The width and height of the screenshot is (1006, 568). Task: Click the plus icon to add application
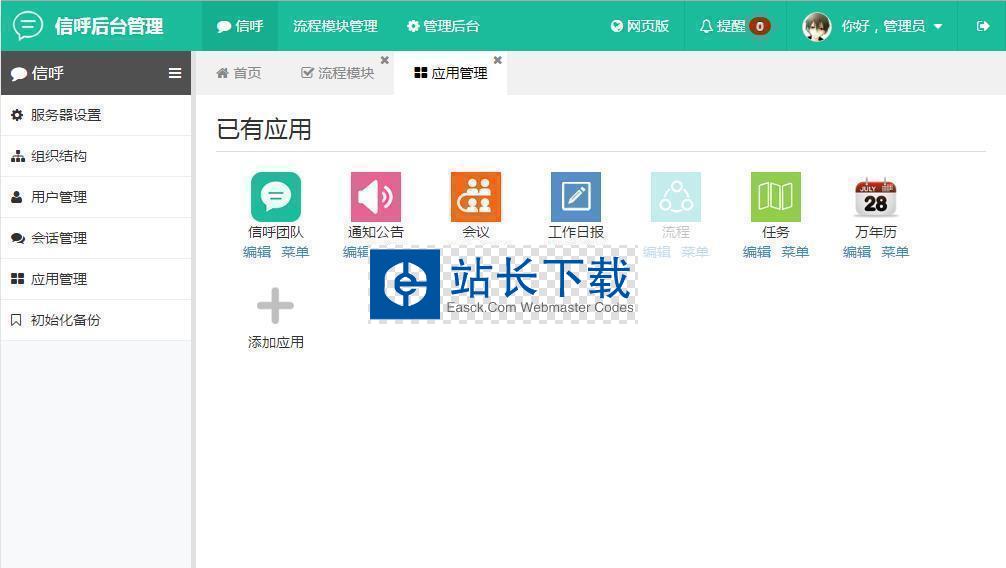click(275, 306)
